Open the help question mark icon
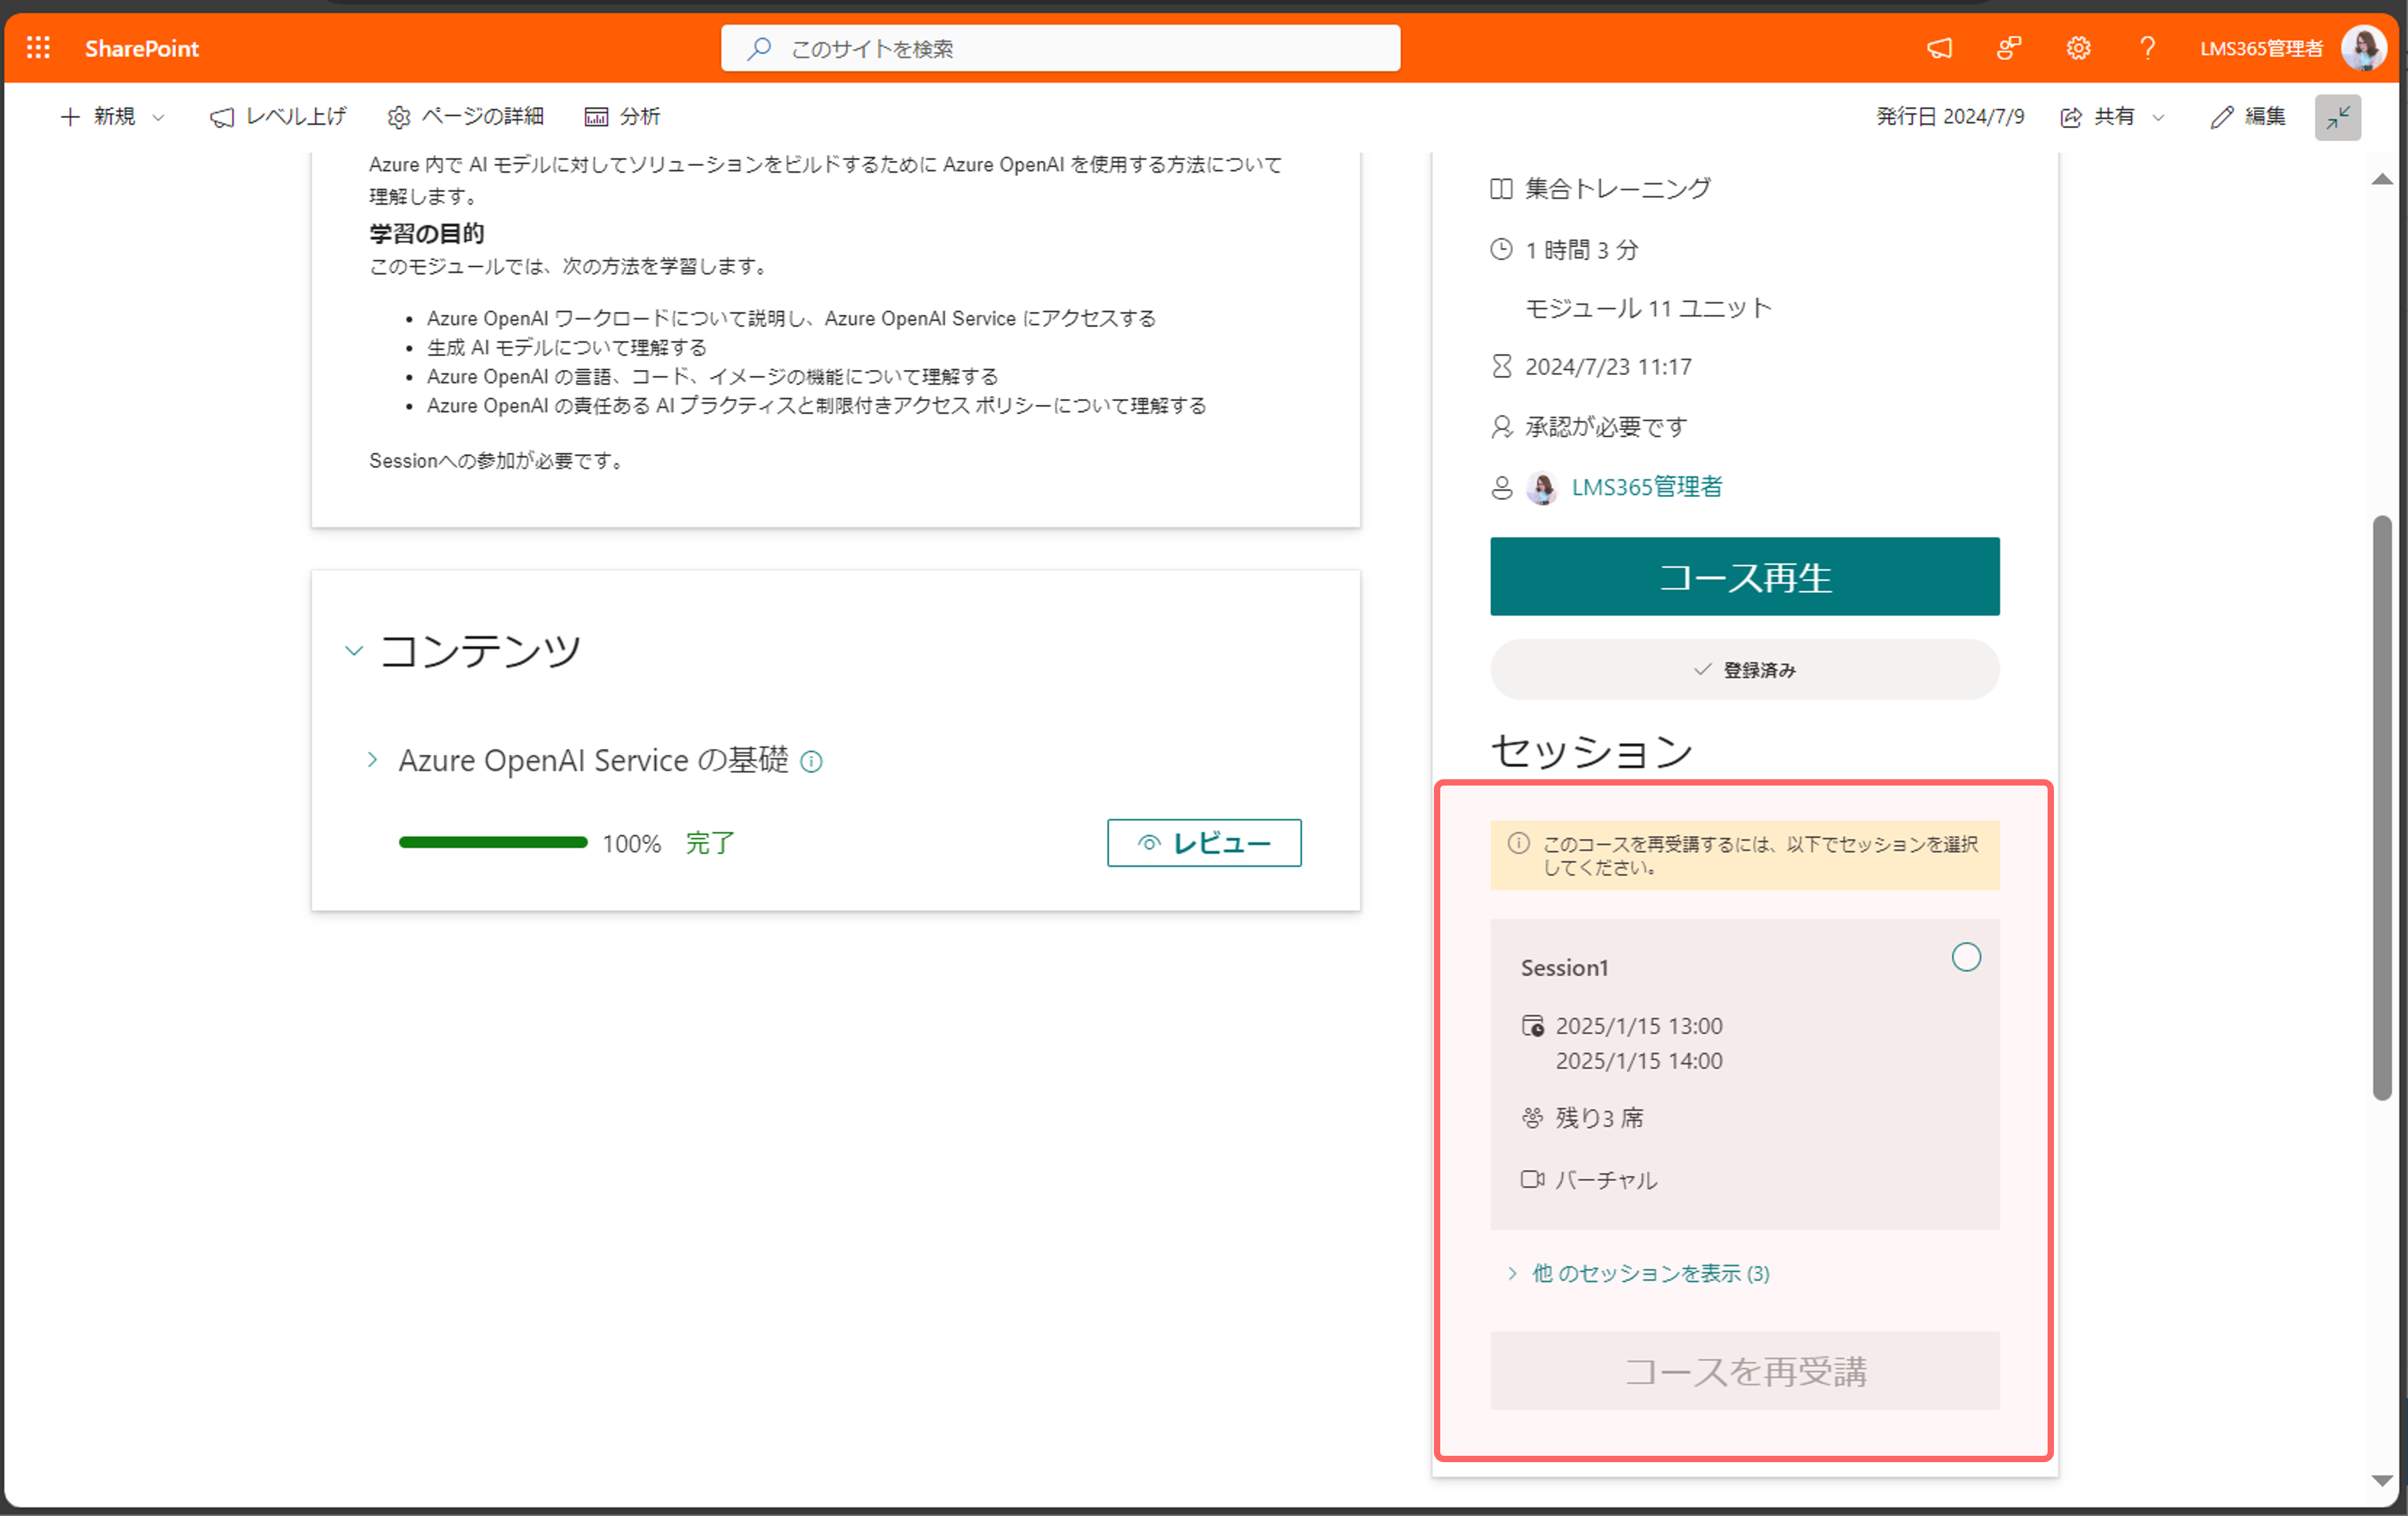 click(2147, 48)
